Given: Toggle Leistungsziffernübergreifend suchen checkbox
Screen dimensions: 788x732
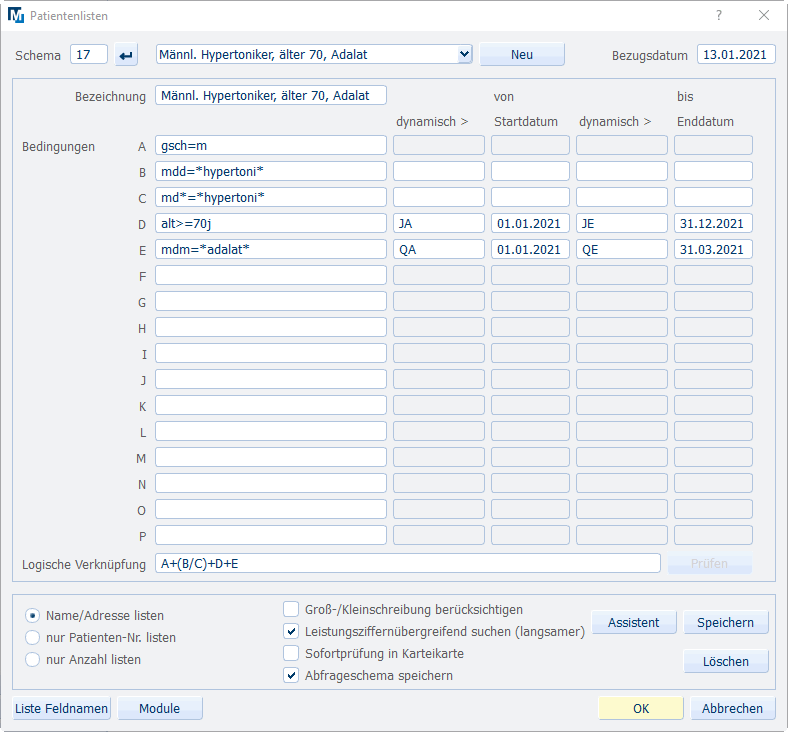Looking at the screenshot, I should (291, 631).
